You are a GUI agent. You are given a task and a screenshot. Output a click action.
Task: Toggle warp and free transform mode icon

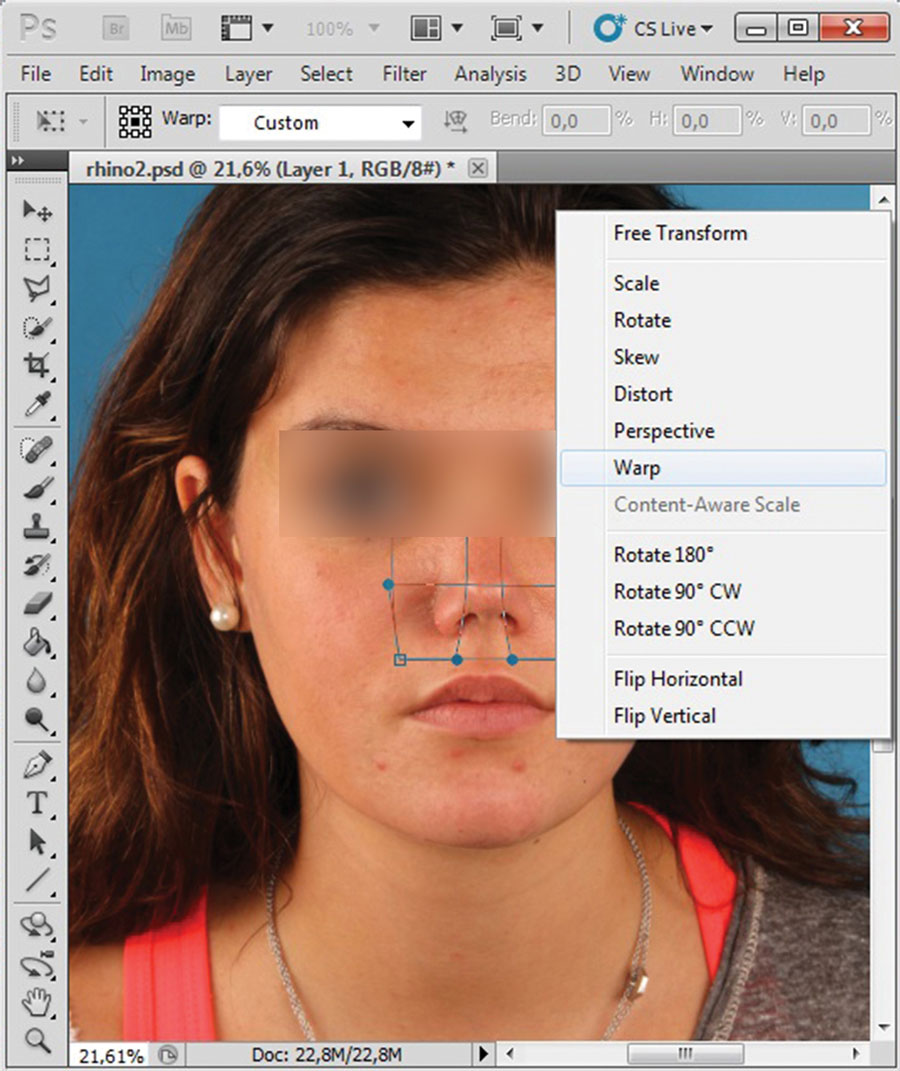coord(135,122)
